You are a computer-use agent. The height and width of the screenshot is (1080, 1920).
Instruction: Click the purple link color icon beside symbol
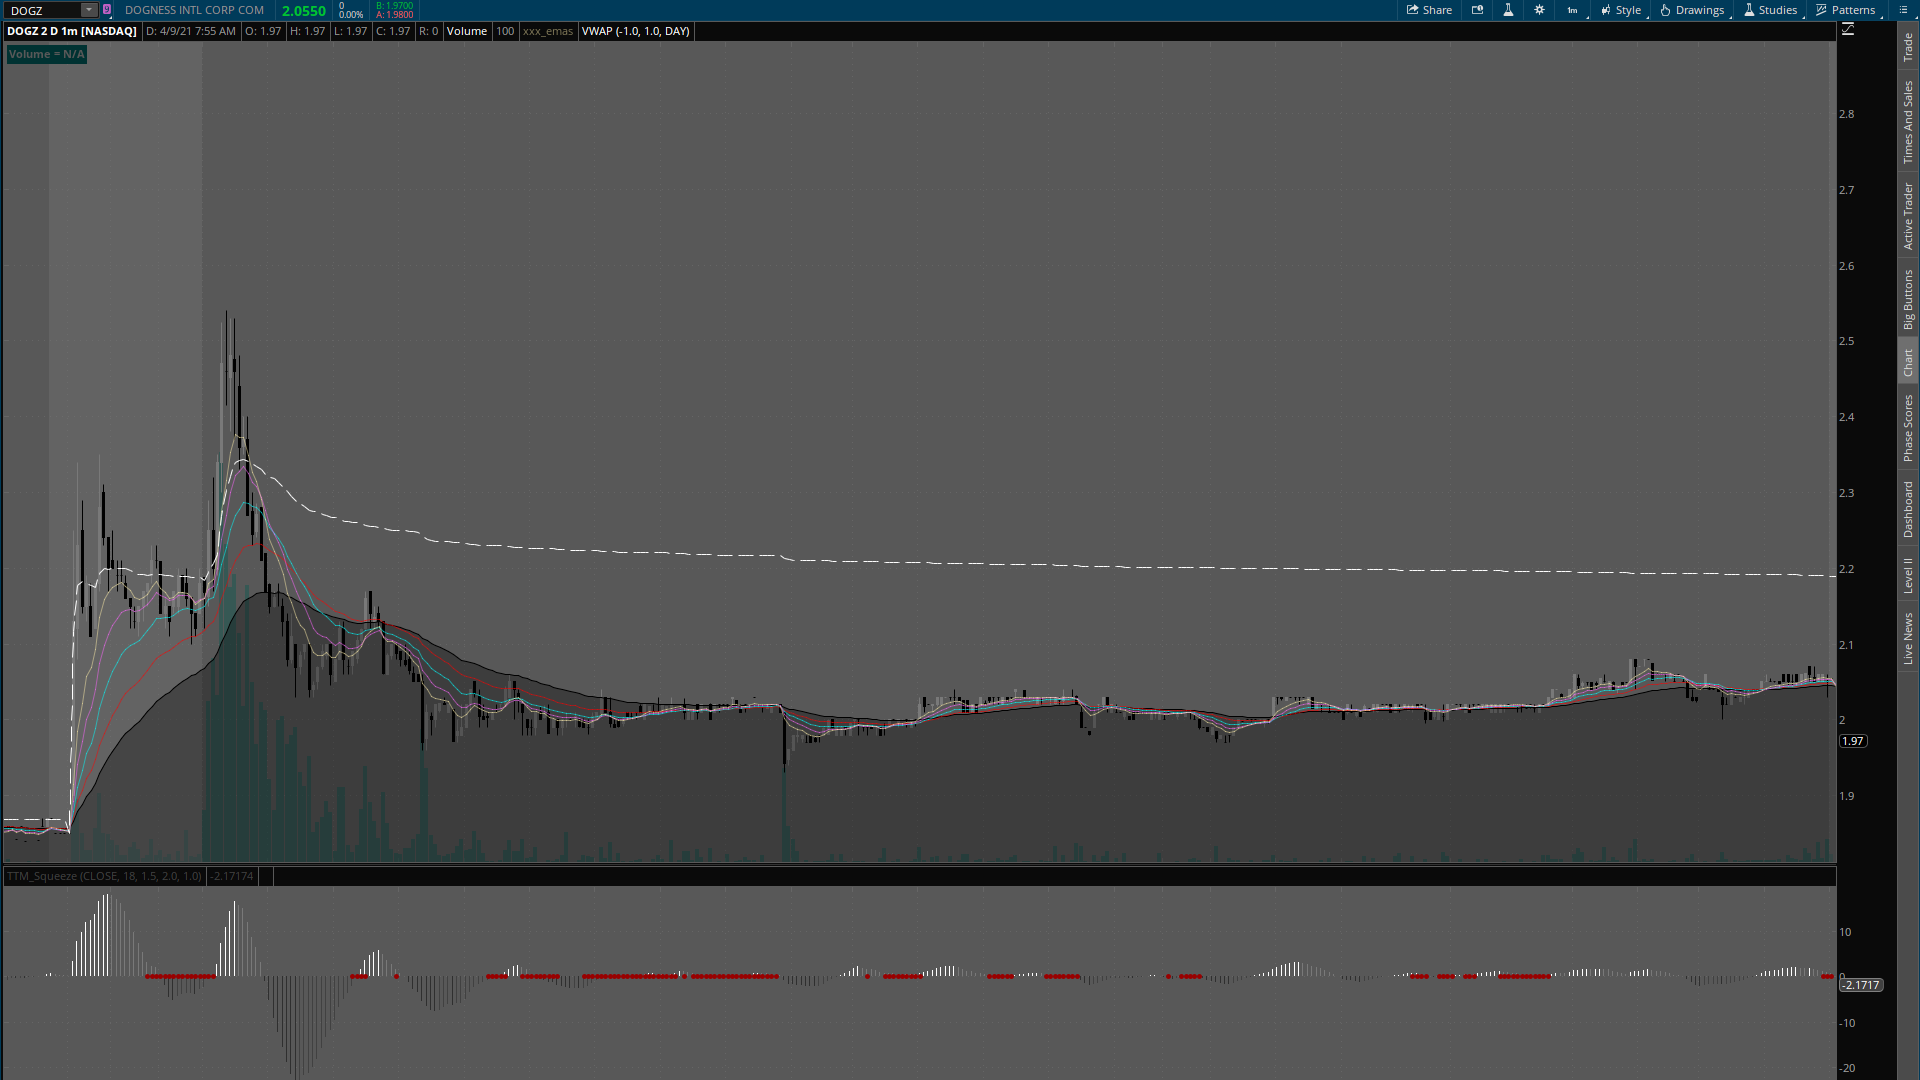coord(107,10)
